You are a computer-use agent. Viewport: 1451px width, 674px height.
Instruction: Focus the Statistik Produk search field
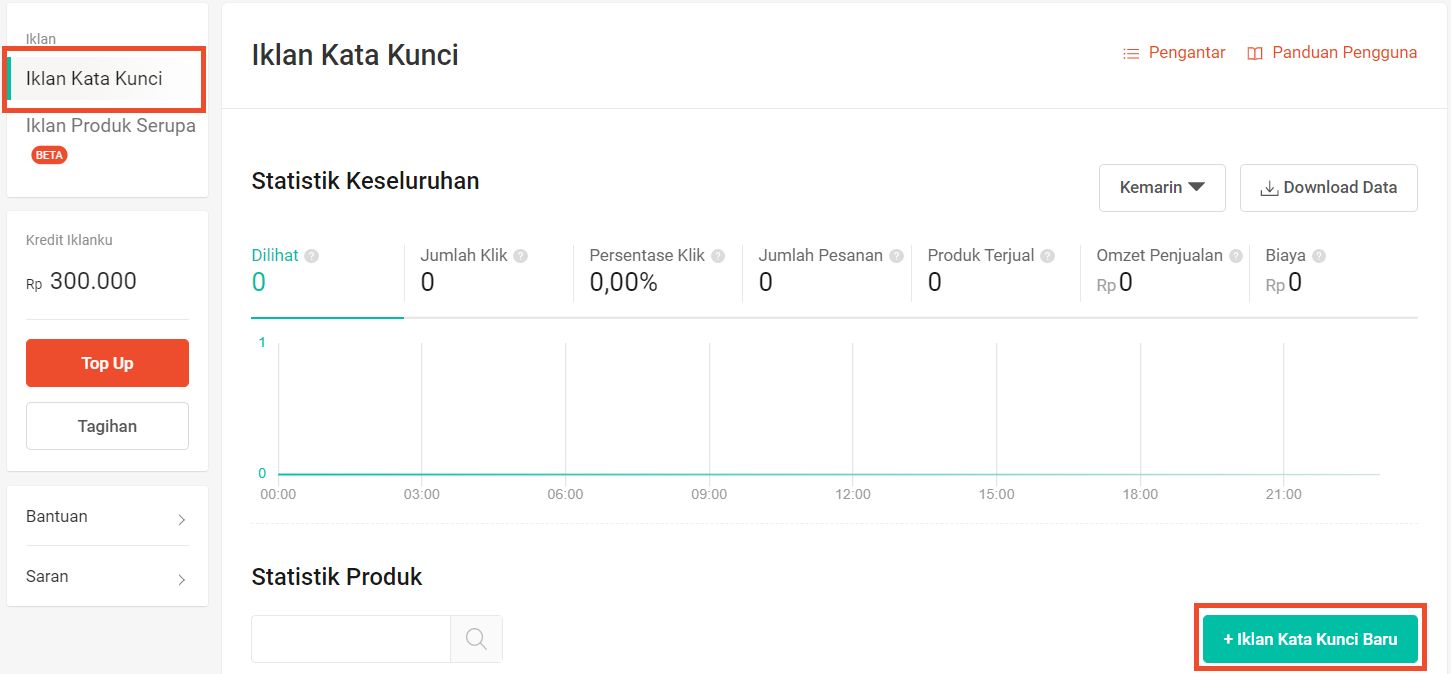coord(351,639)
